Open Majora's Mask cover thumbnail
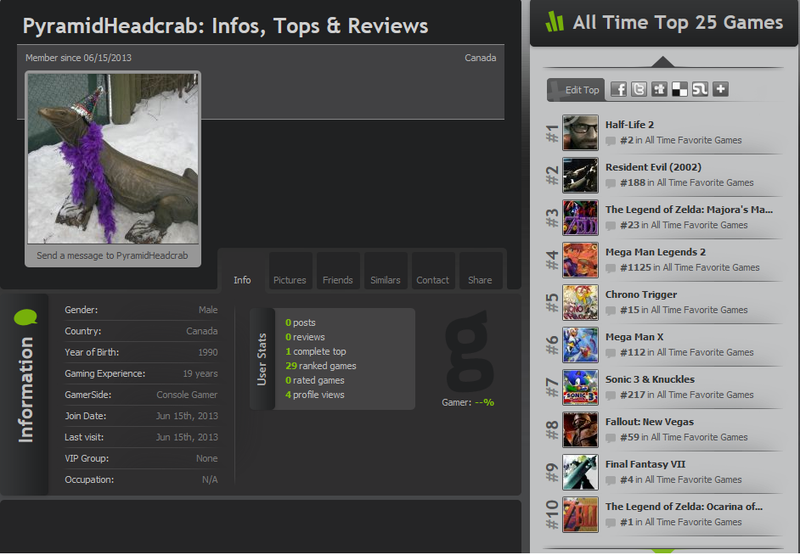 (x=580, y=217)
